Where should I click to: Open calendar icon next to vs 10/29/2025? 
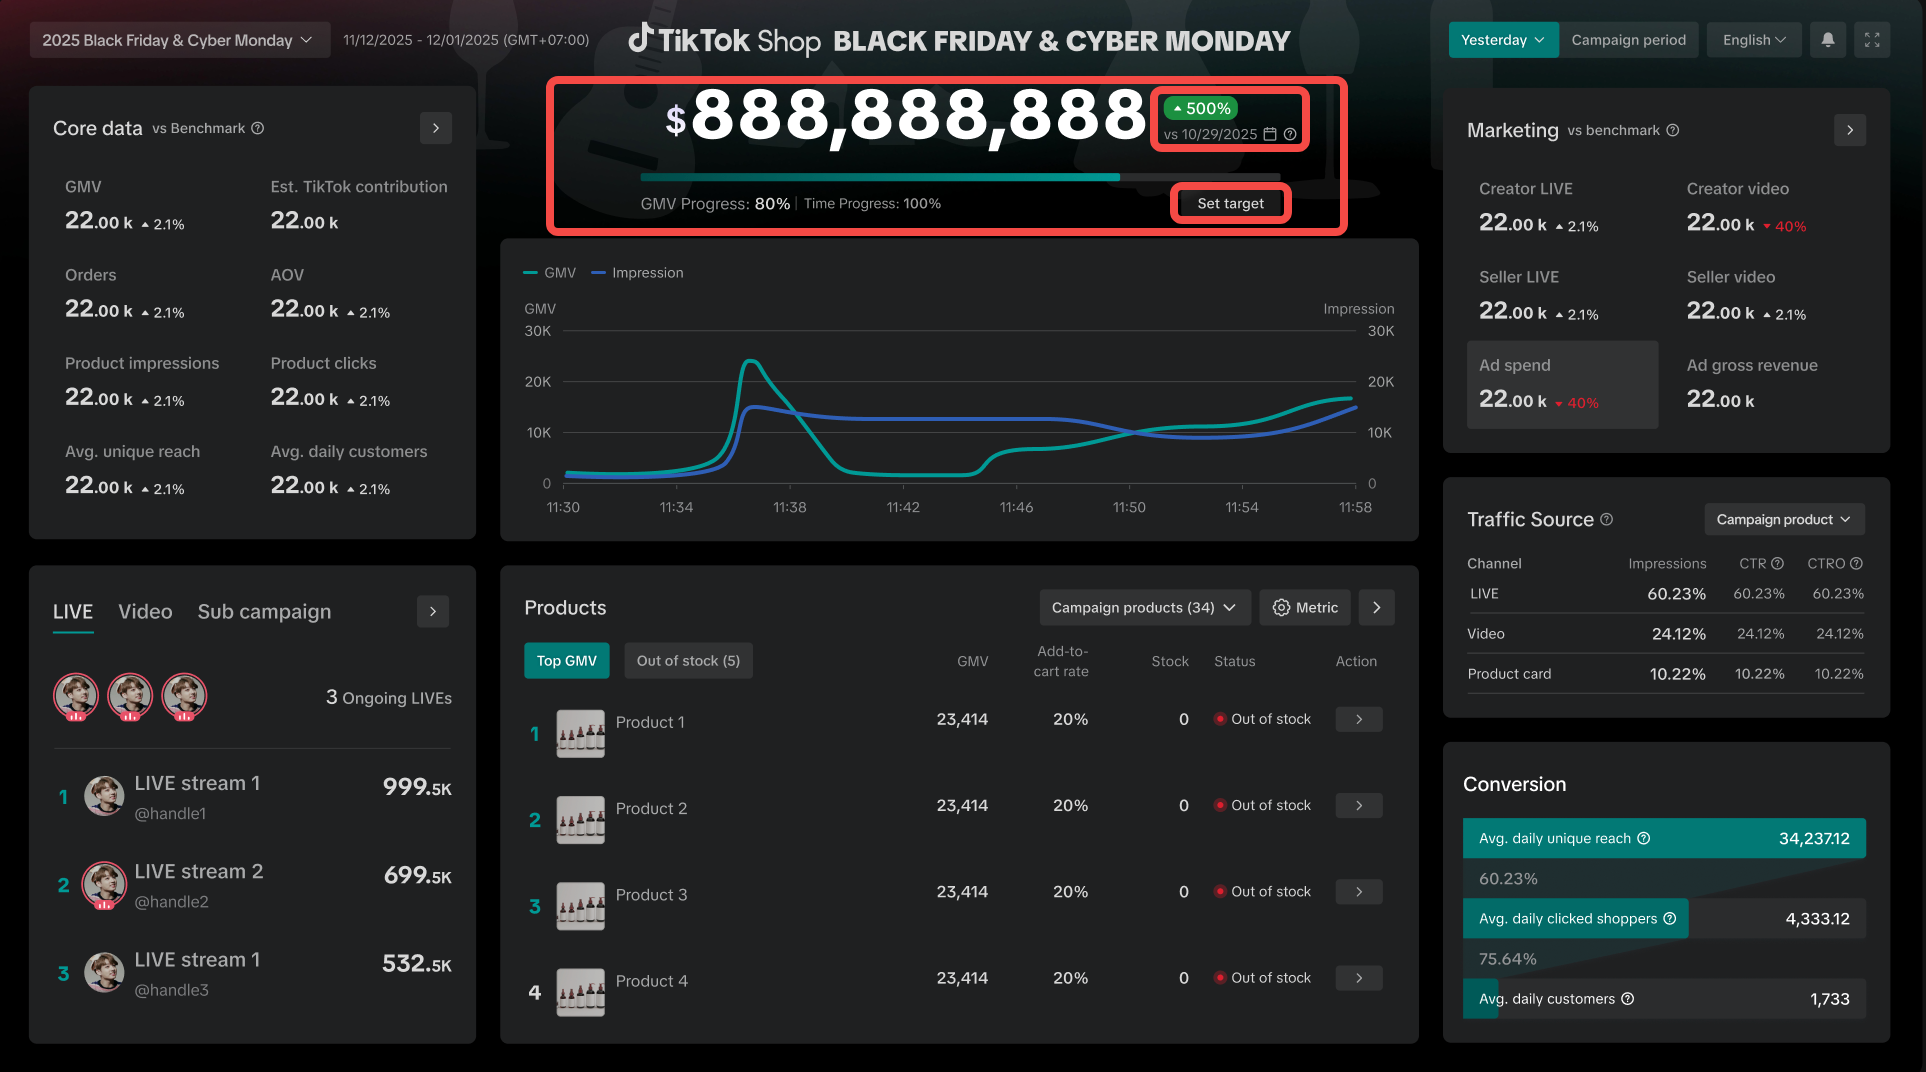1270,134
